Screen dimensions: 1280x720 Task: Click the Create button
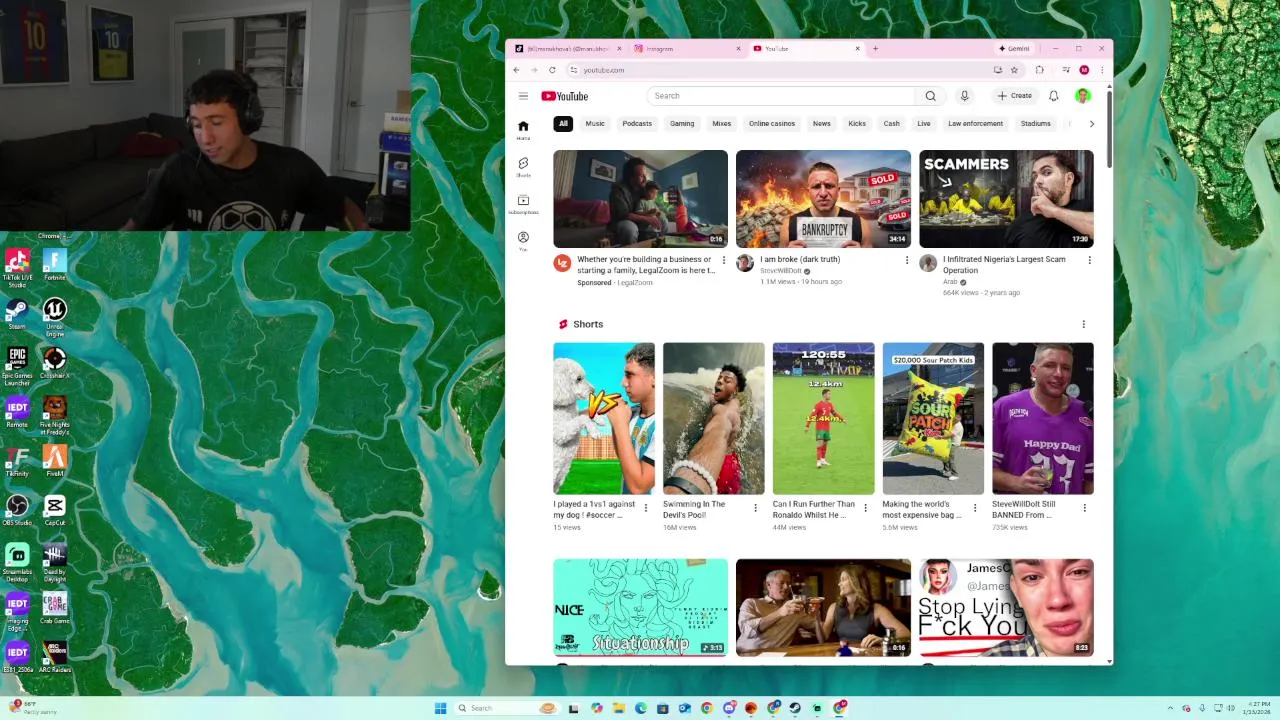coord(1014,96)
